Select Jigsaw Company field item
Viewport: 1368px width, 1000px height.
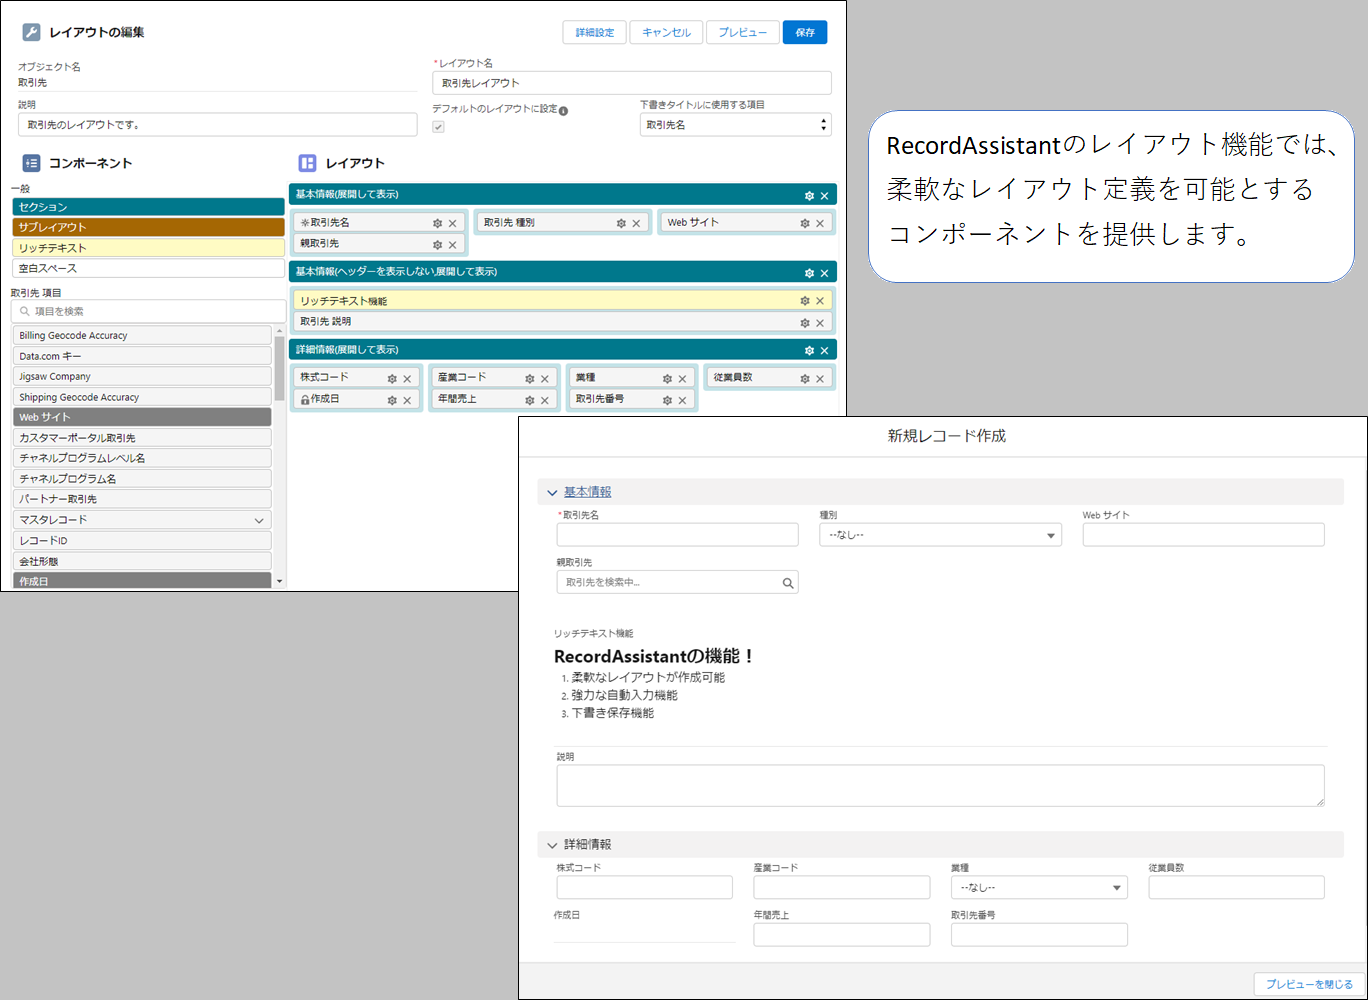(x=142, y=377)
